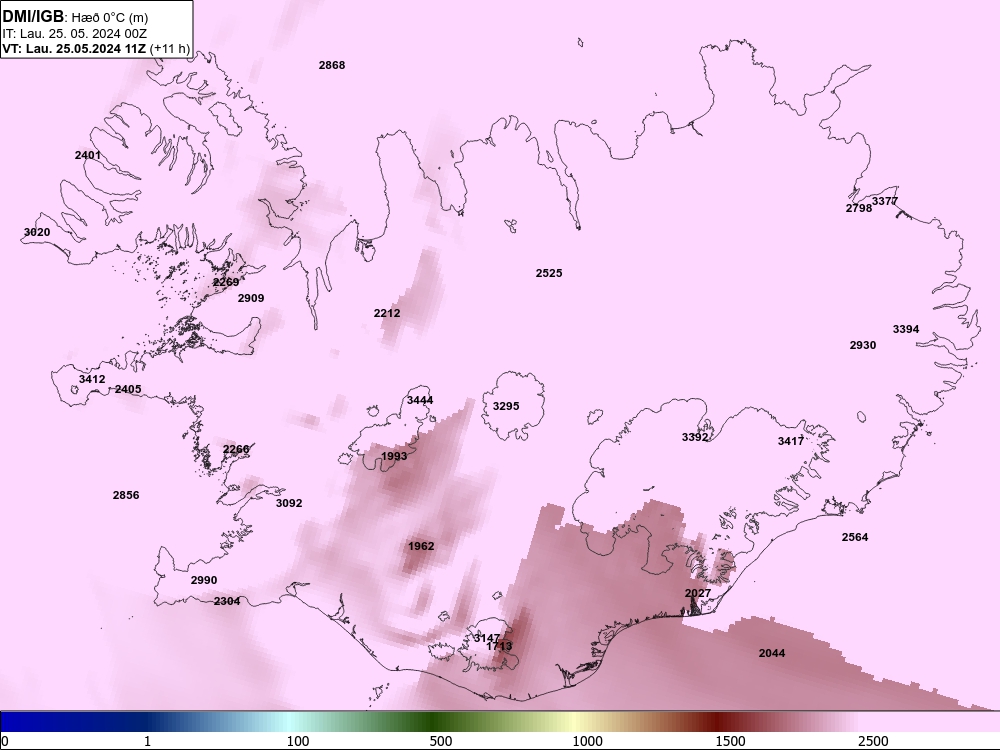
Task: Select the 2401 label in the Westfjords
Action: point(87,155)
